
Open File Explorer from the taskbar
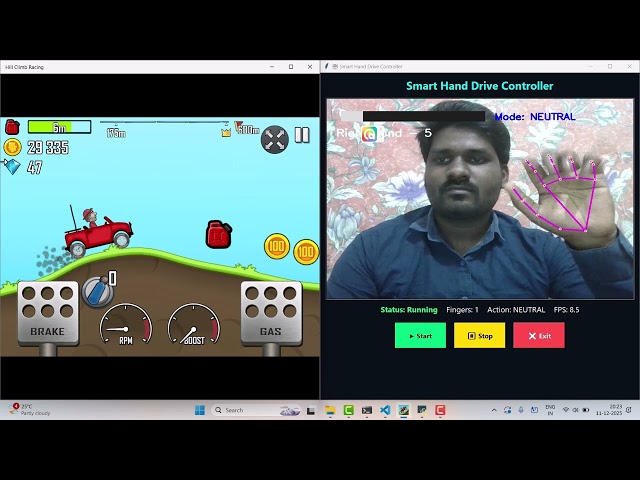point(330,410)
